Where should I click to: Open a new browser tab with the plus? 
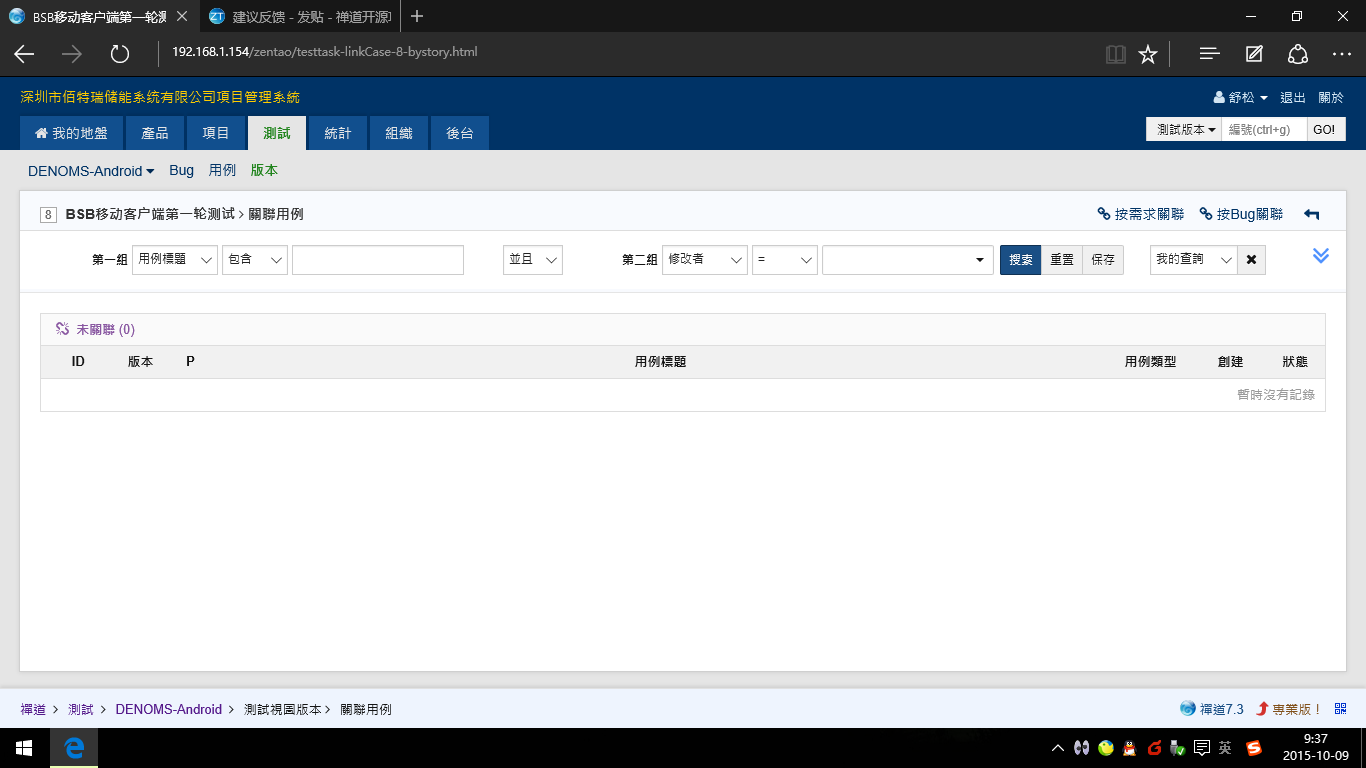tap(417, 16)
